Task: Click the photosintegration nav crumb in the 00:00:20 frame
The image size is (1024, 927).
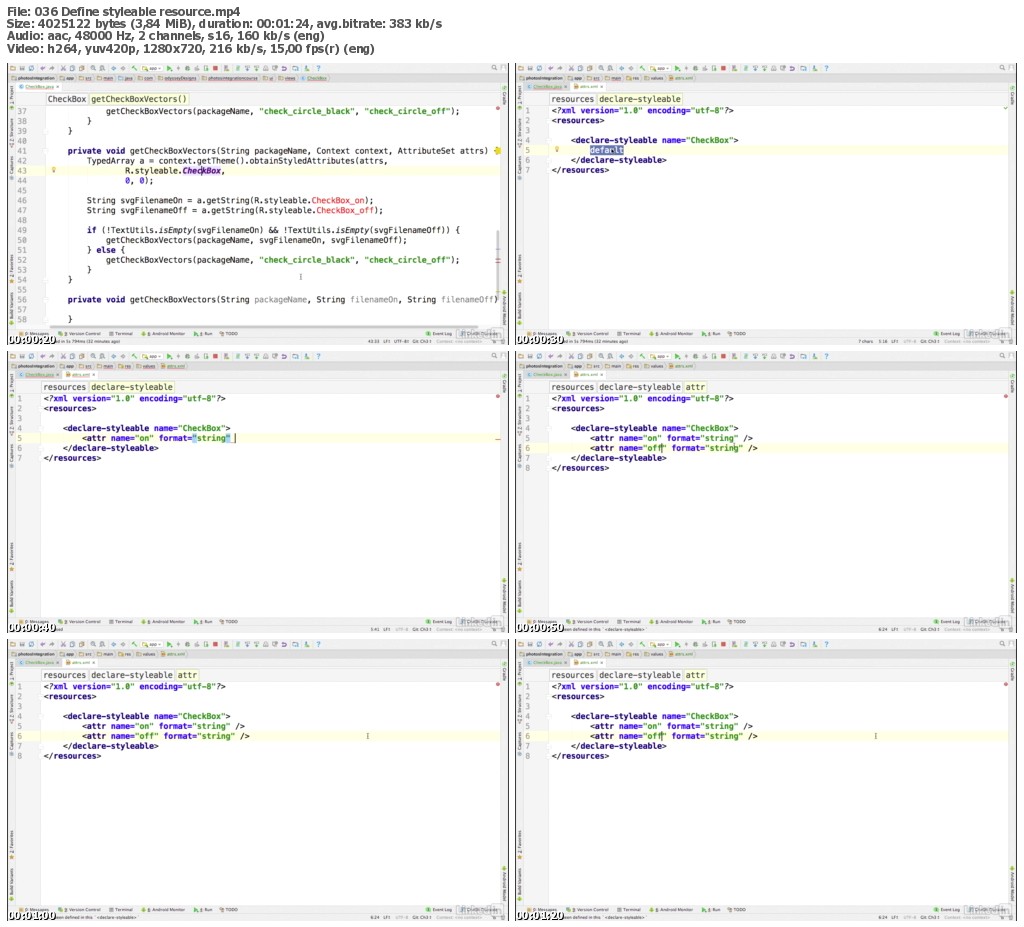Action: coord(35,78)
